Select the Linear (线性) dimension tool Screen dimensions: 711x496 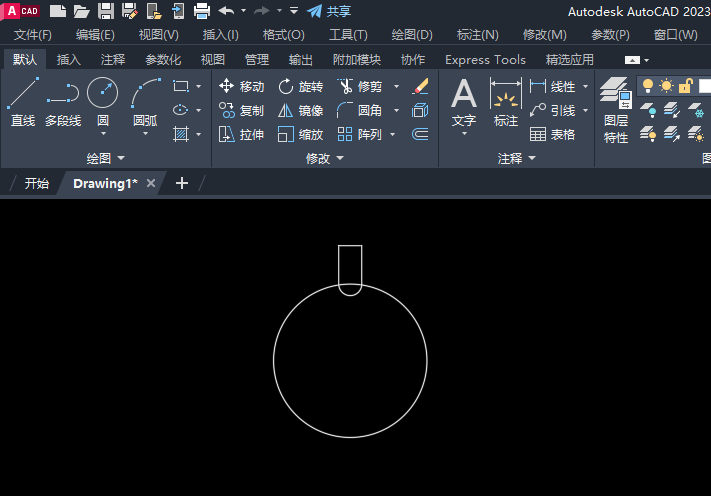pyautogui.click(x=552, y=86)
